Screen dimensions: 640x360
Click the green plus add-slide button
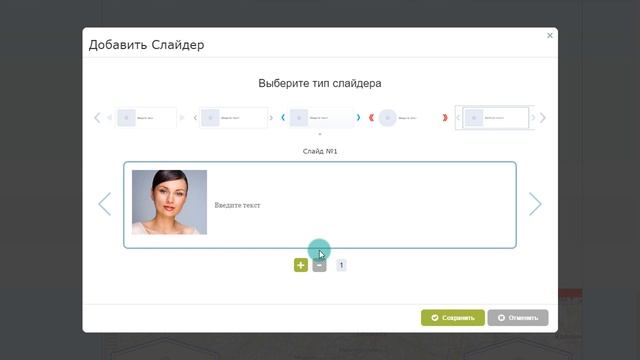(x=301, y=265)
